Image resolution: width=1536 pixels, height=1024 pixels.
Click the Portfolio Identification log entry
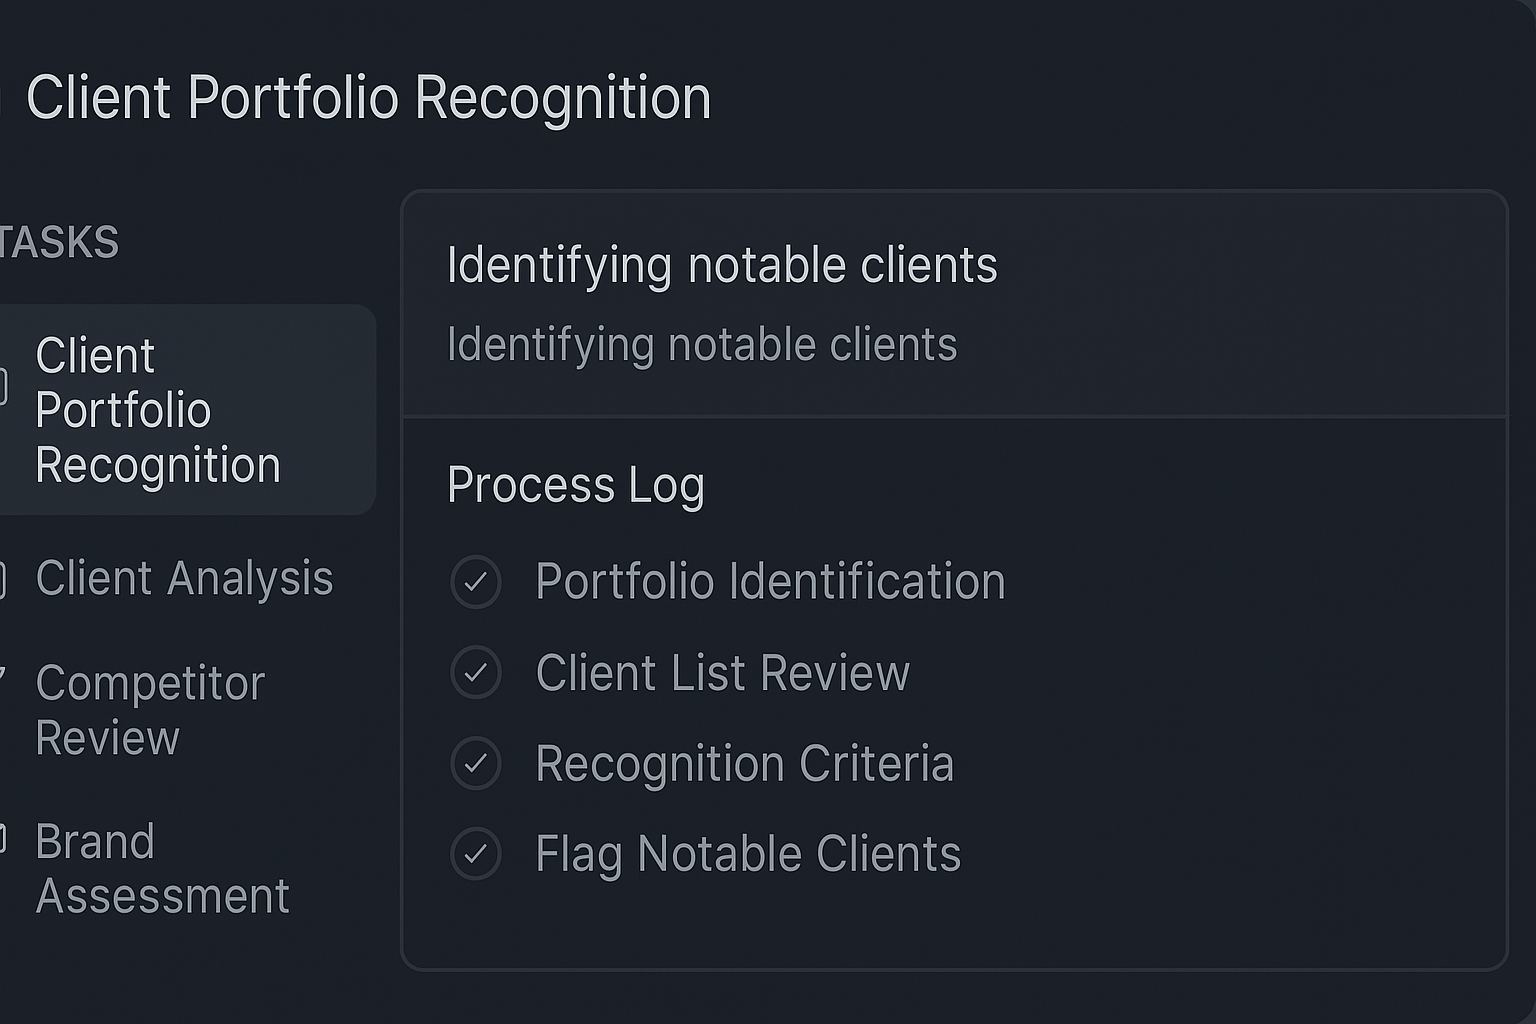click(x=770, y=582)
